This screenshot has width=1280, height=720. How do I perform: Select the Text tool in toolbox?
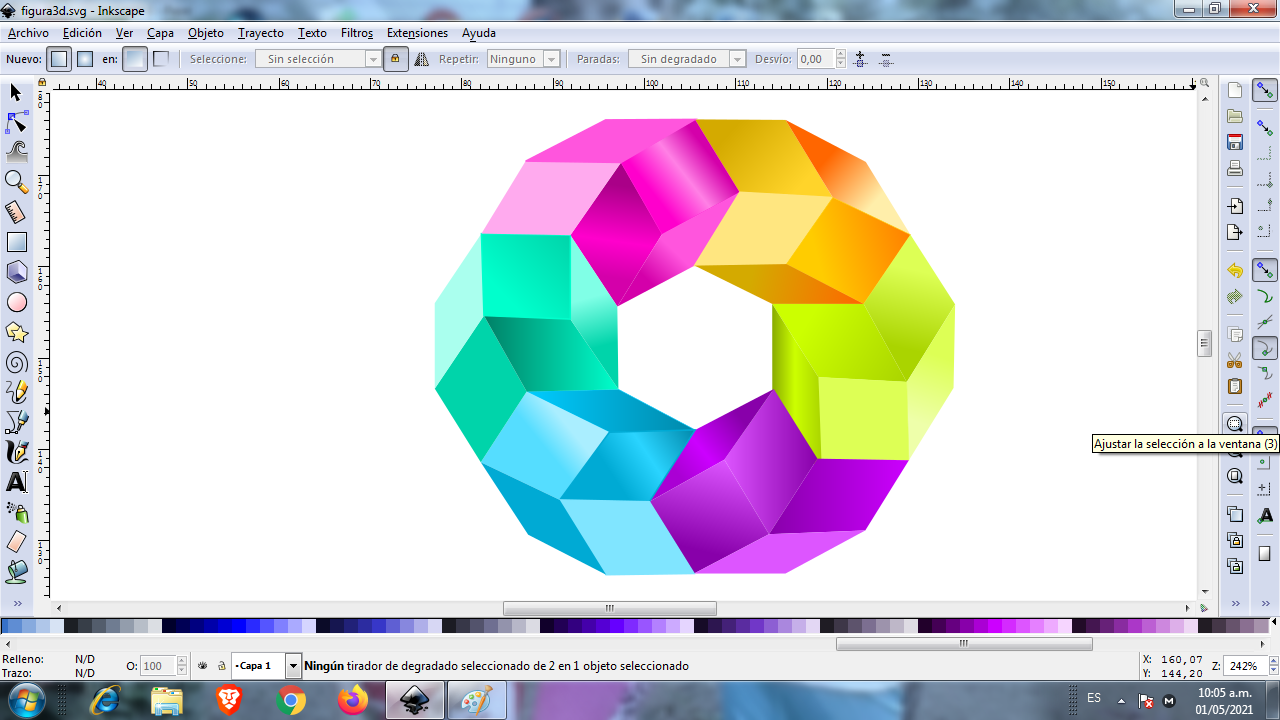[16, 482]
